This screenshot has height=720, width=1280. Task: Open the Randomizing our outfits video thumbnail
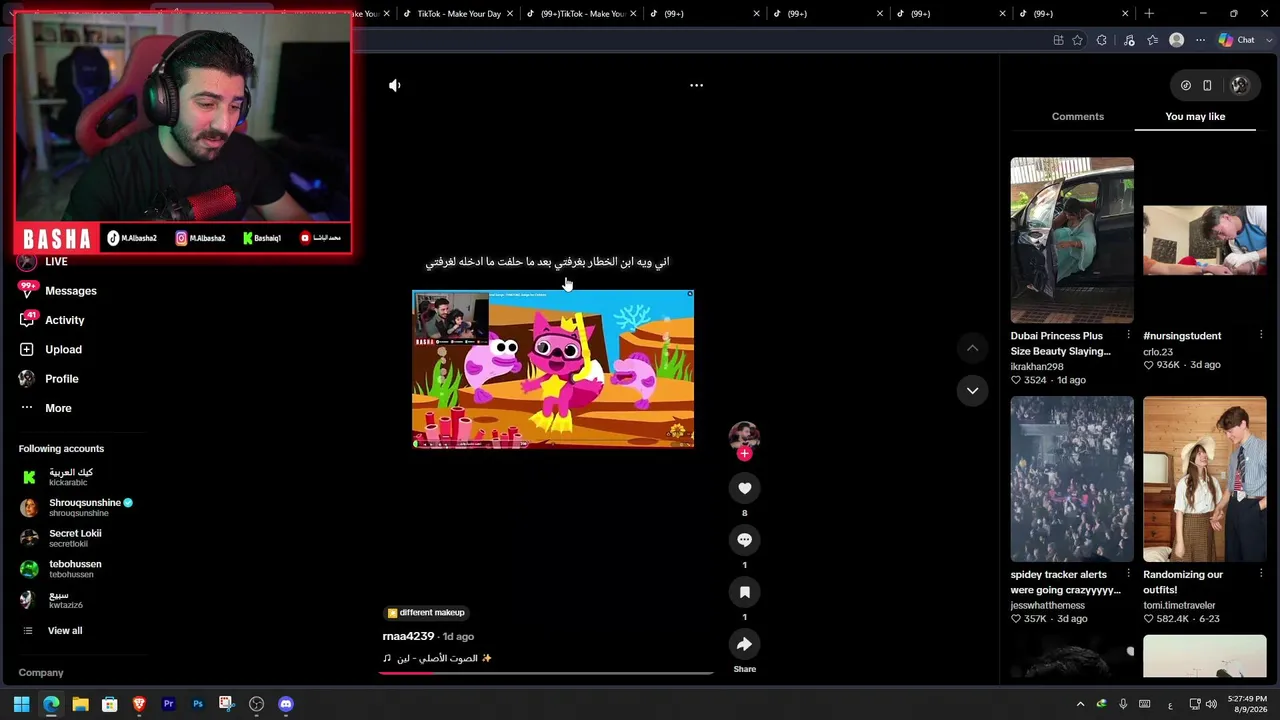[1204, 479]
